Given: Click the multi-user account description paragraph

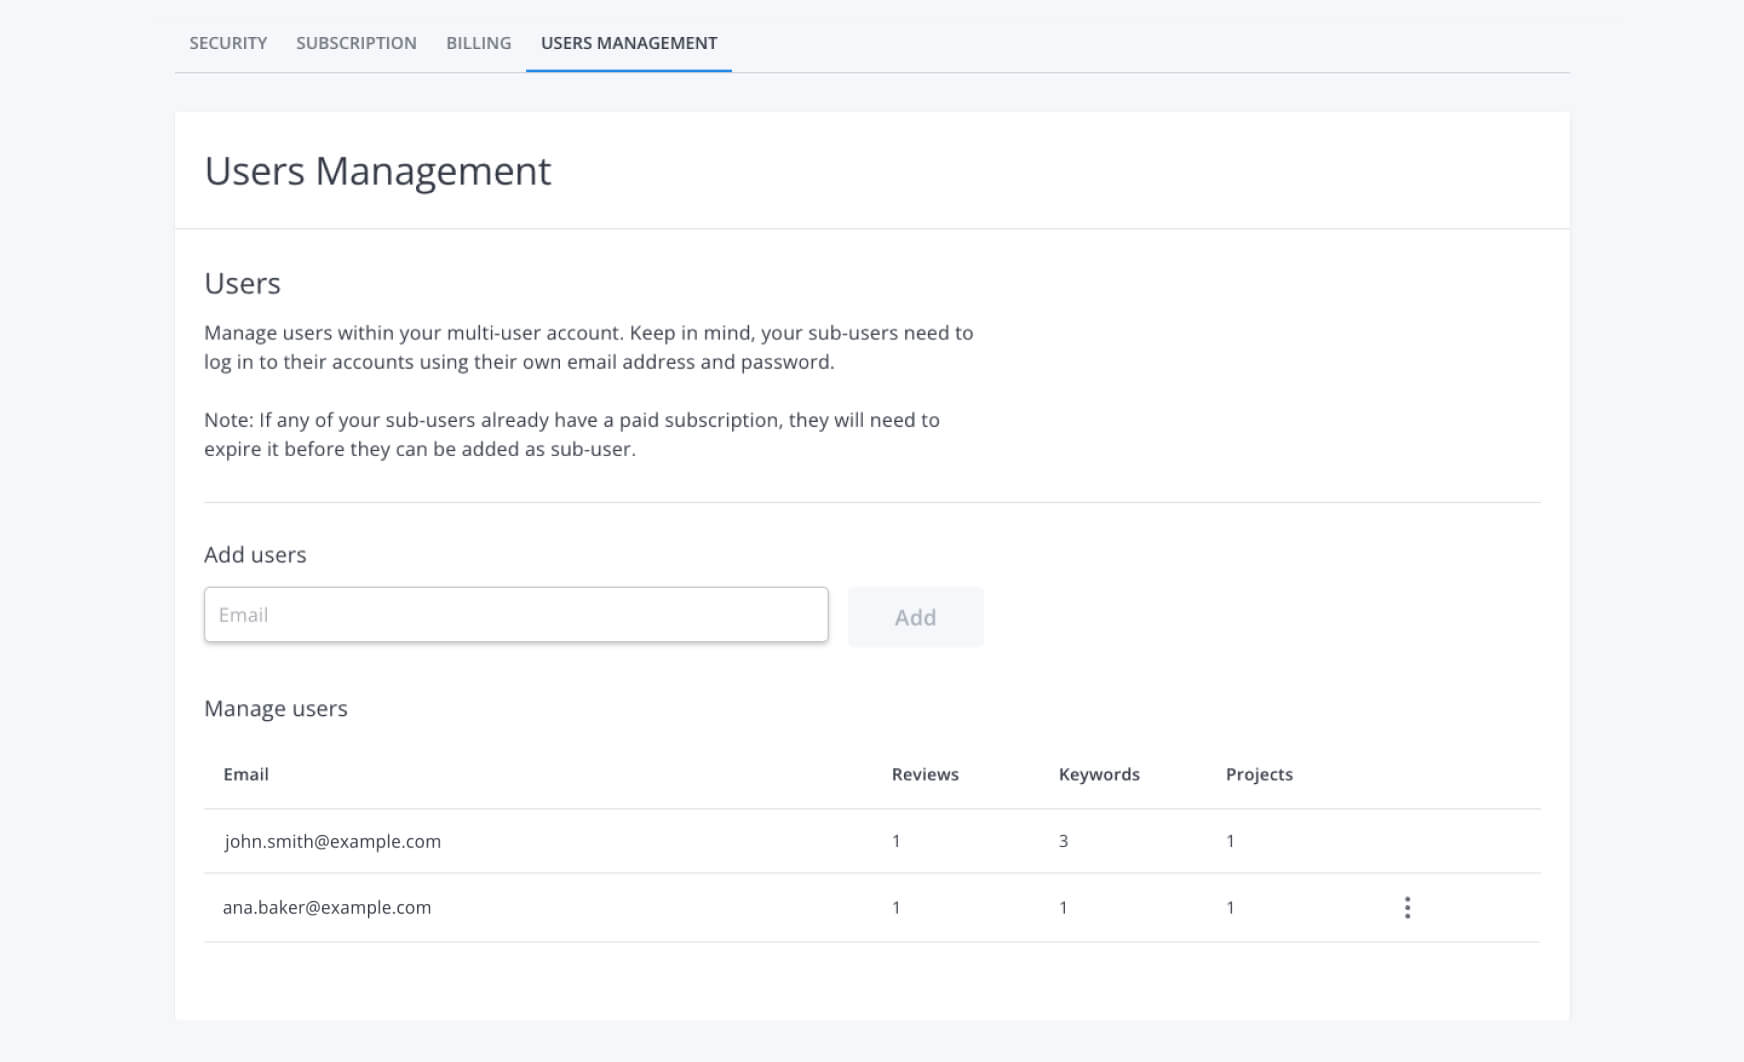Looking at the screenshot, I should [588, 347].
